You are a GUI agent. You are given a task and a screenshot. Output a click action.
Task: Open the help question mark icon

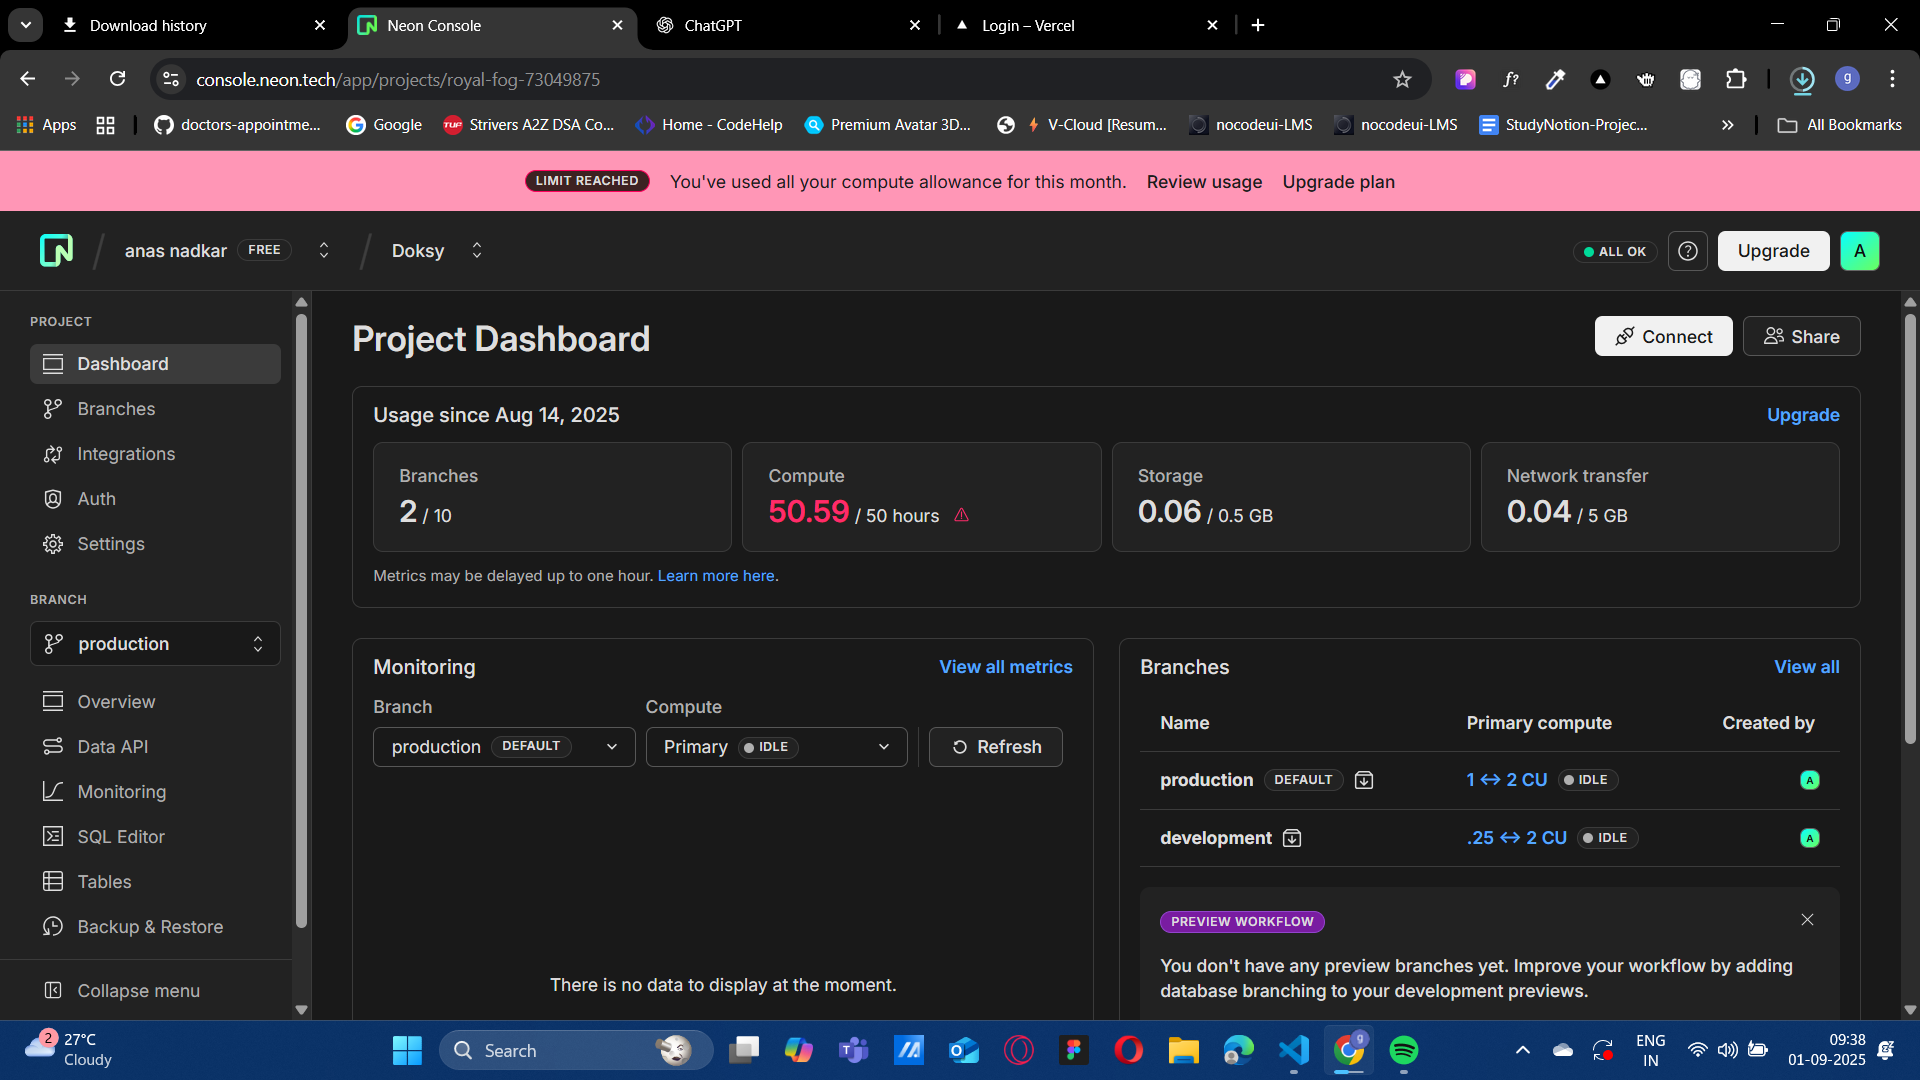click(1688, 251)
